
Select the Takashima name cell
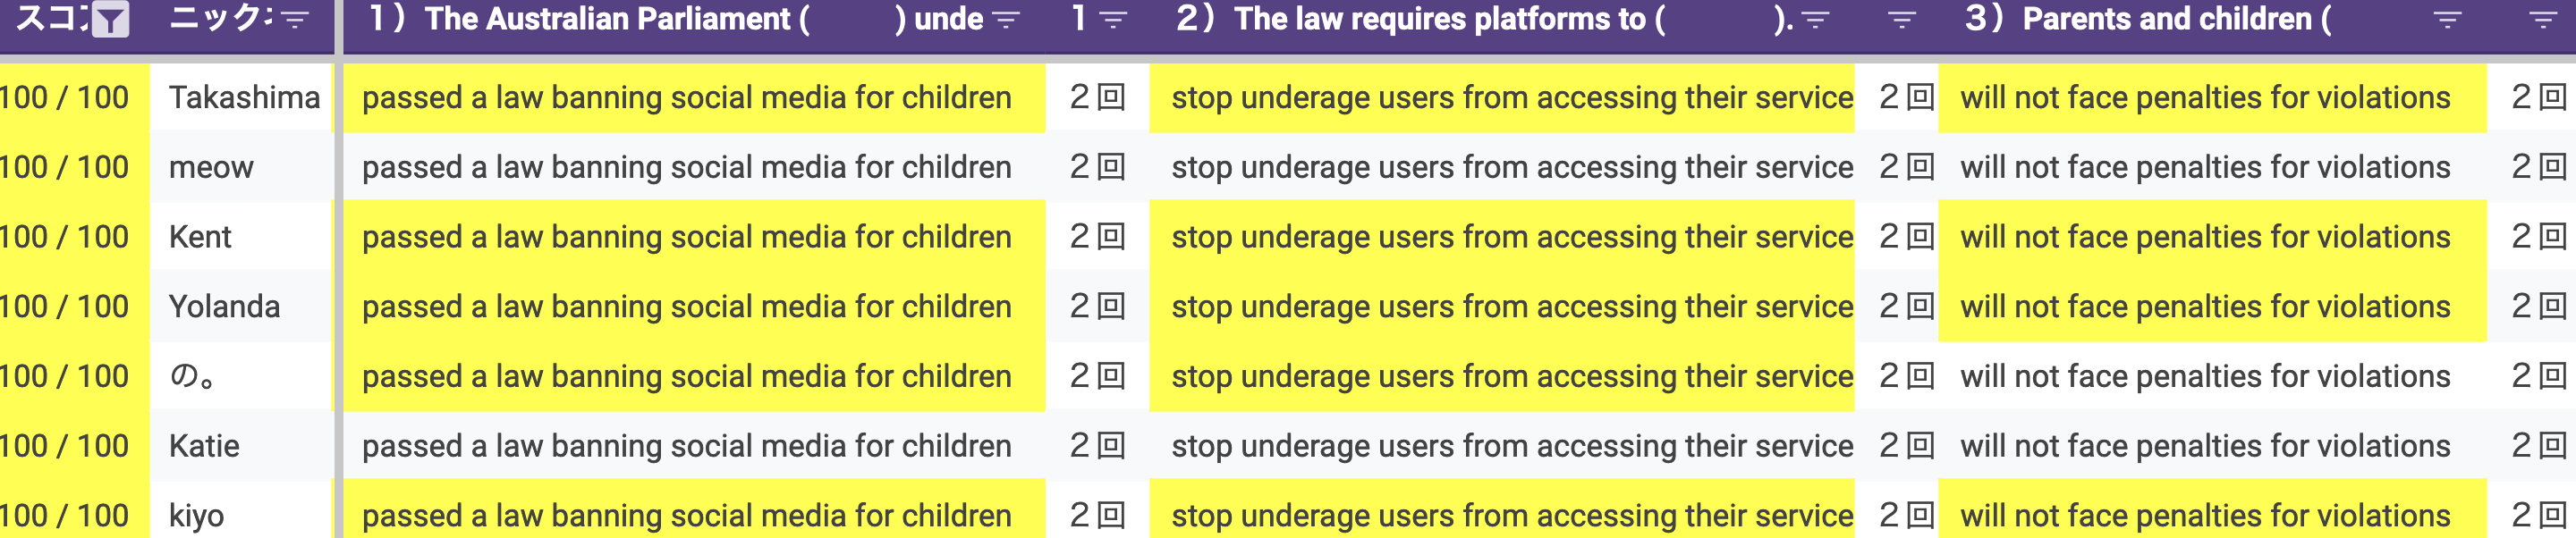click(x=243, y=98)
